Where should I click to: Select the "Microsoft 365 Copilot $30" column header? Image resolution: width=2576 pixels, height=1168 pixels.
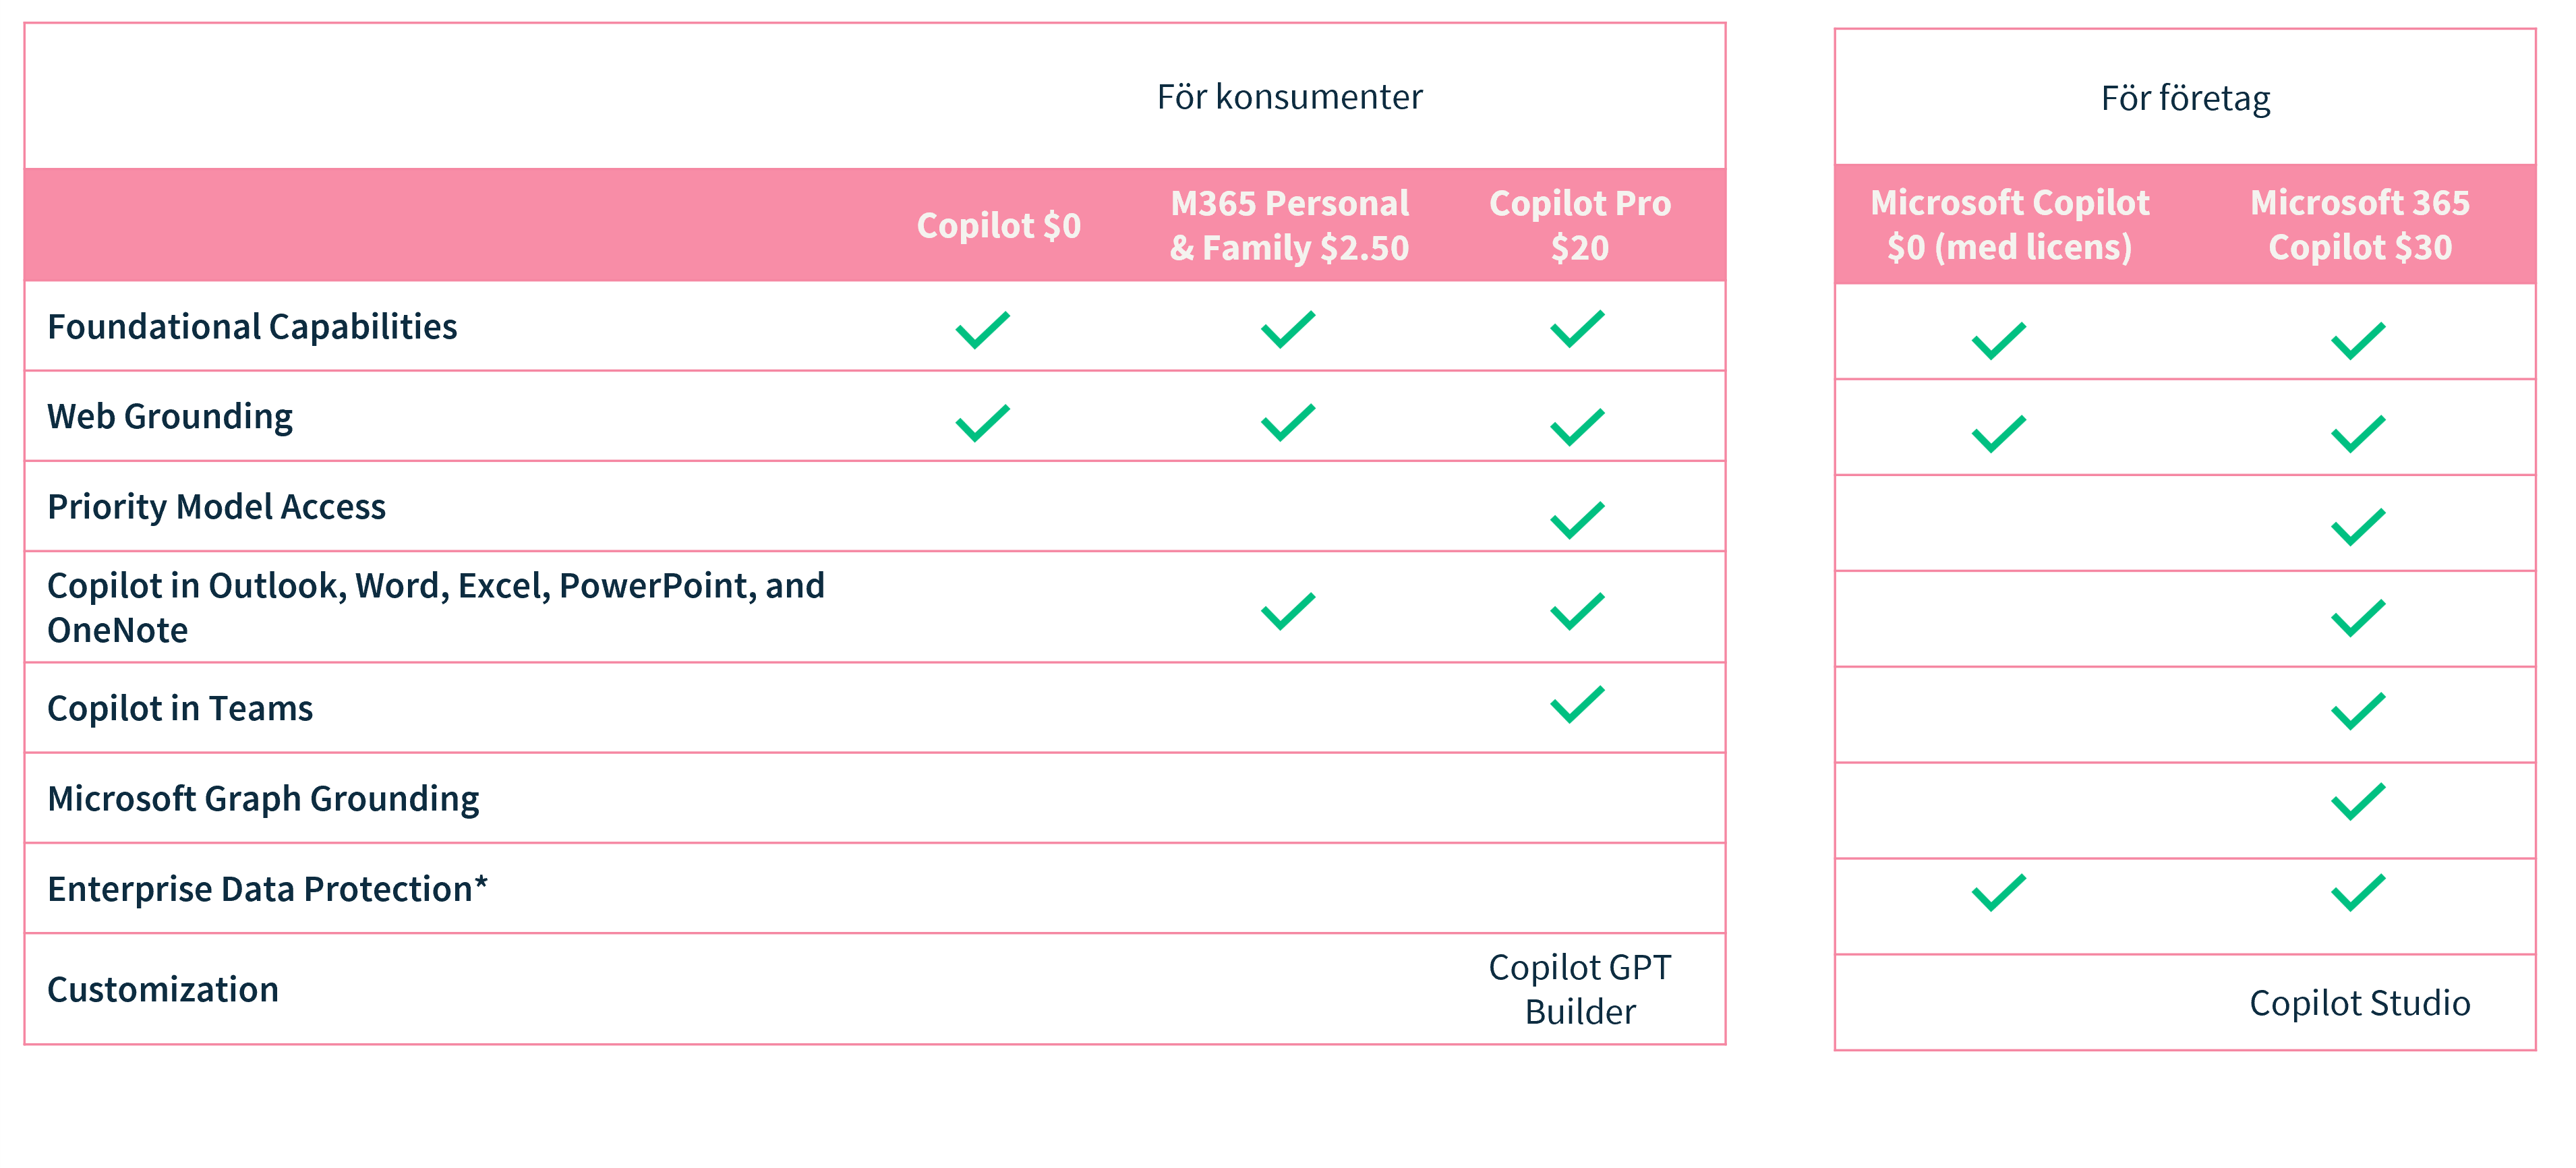tap(2359, 225)
